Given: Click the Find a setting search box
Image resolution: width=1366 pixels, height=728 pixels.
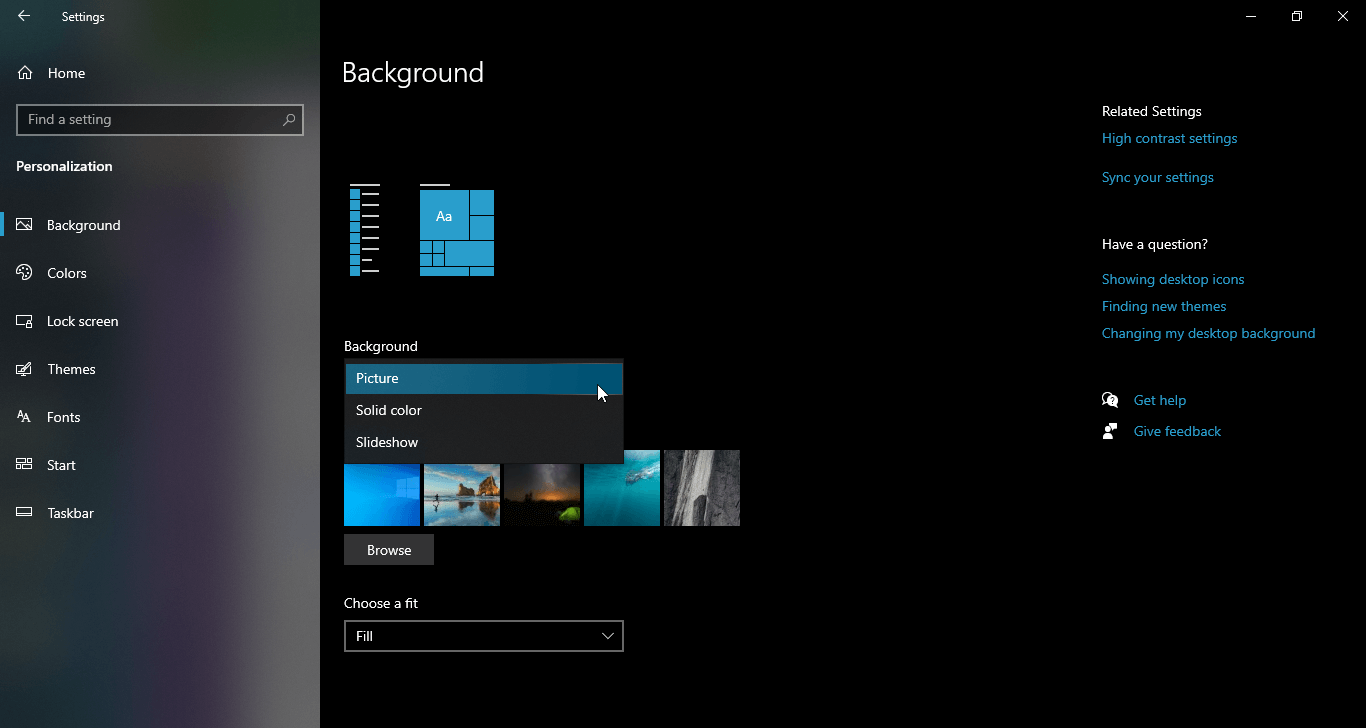Looking at the screenshot, I should click(160, 119).
